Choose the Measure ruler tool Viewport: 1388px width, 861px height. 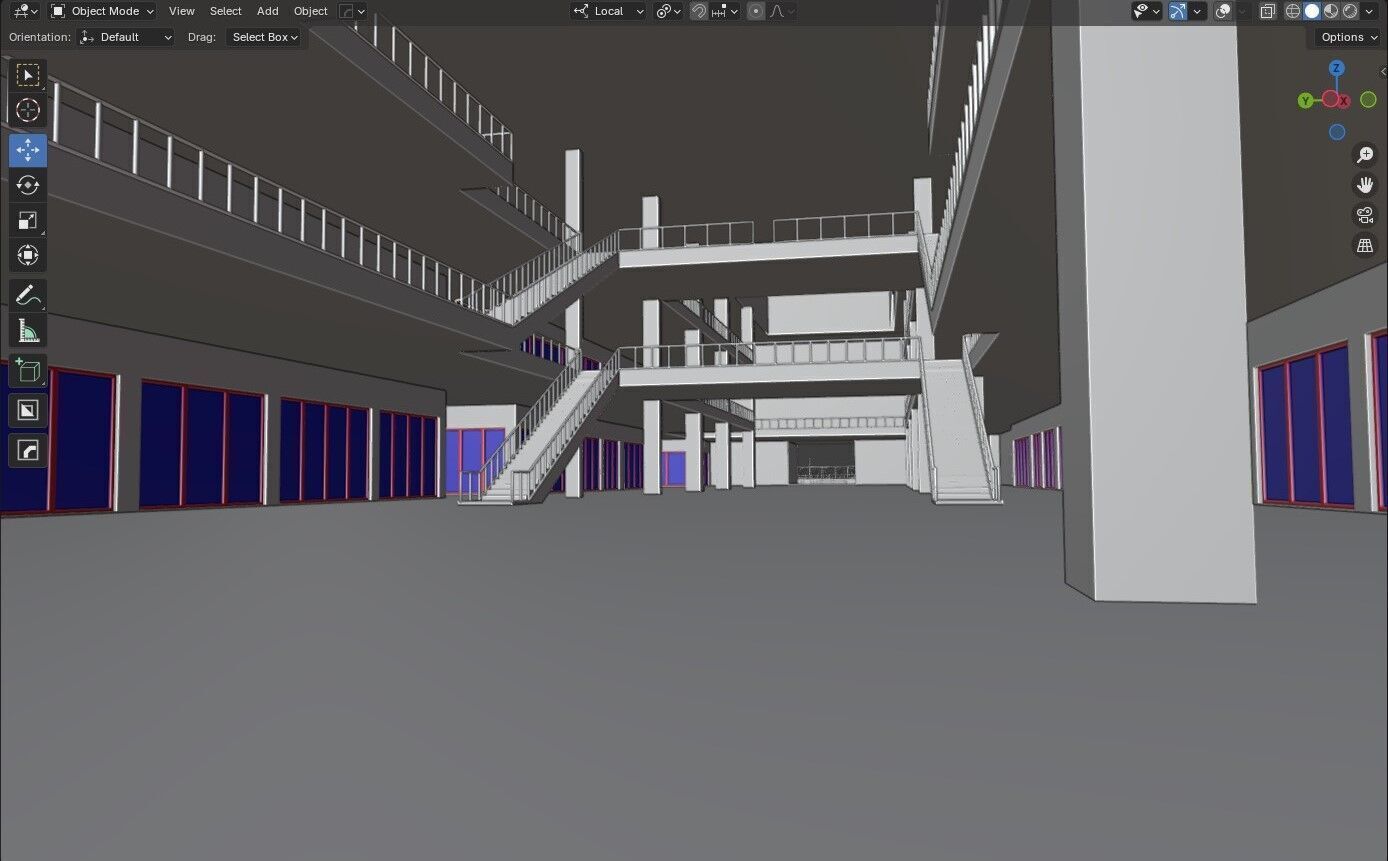coord(28,330)
